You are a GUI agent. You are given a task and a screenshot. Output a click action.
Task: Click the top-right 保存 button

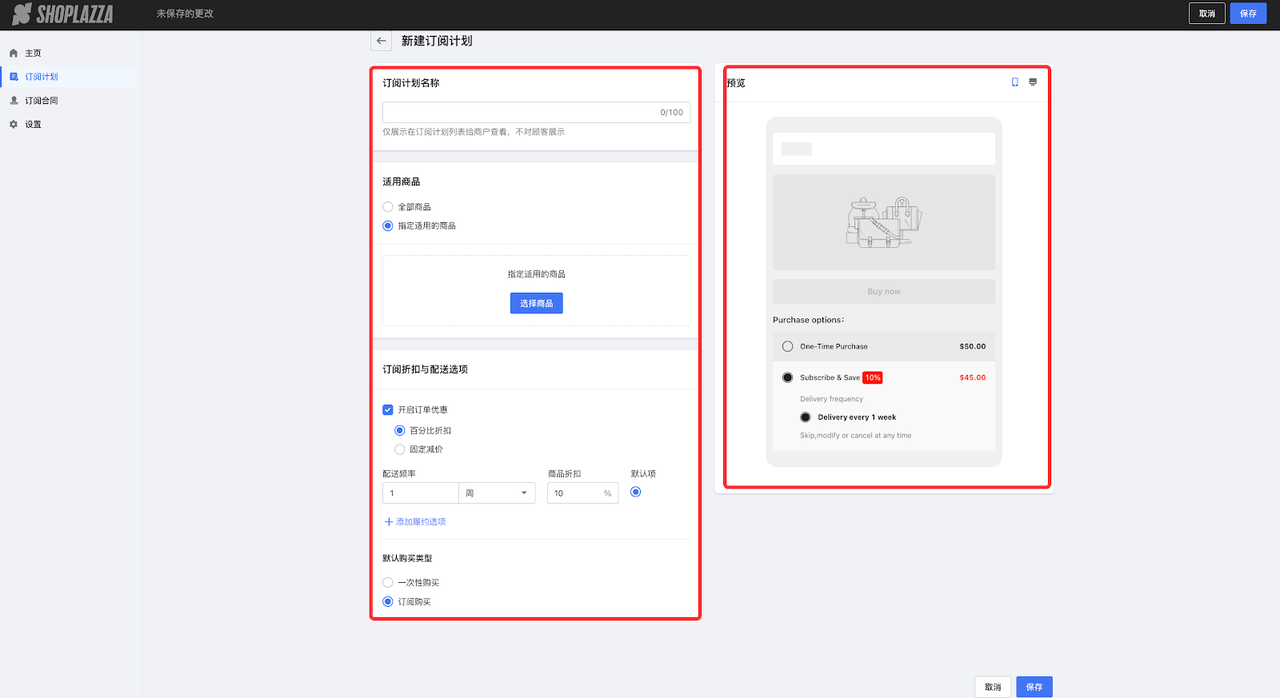point(1248,14)
